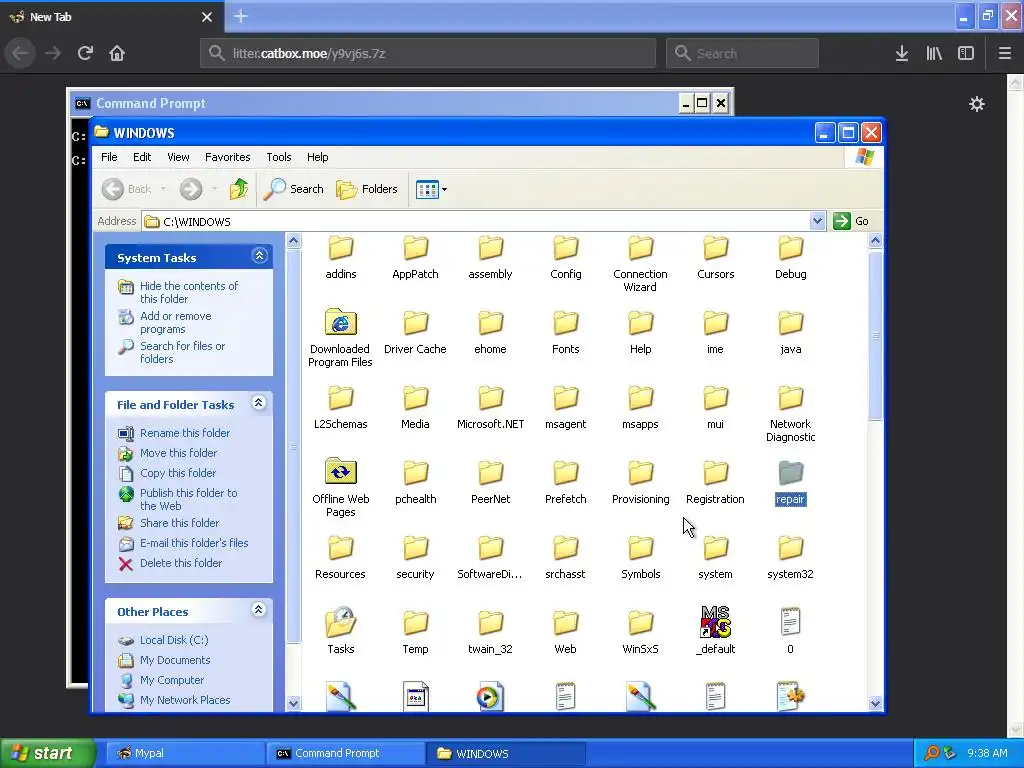This screenshot has width=1024, height=768.
Task: Click the Back button in Explorer
Action: (x=127, y=189)
